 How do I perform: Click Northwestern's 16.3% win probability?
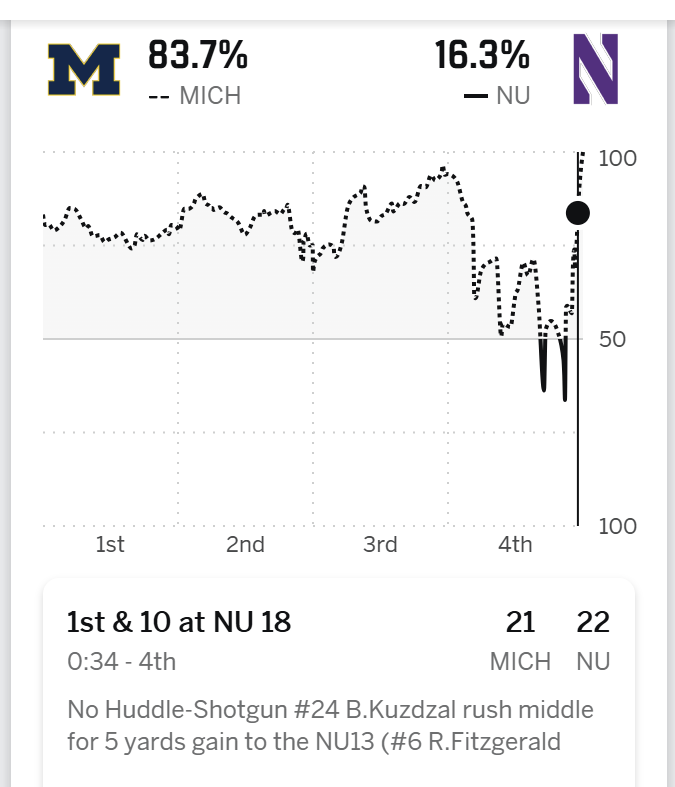coord(482,56)
